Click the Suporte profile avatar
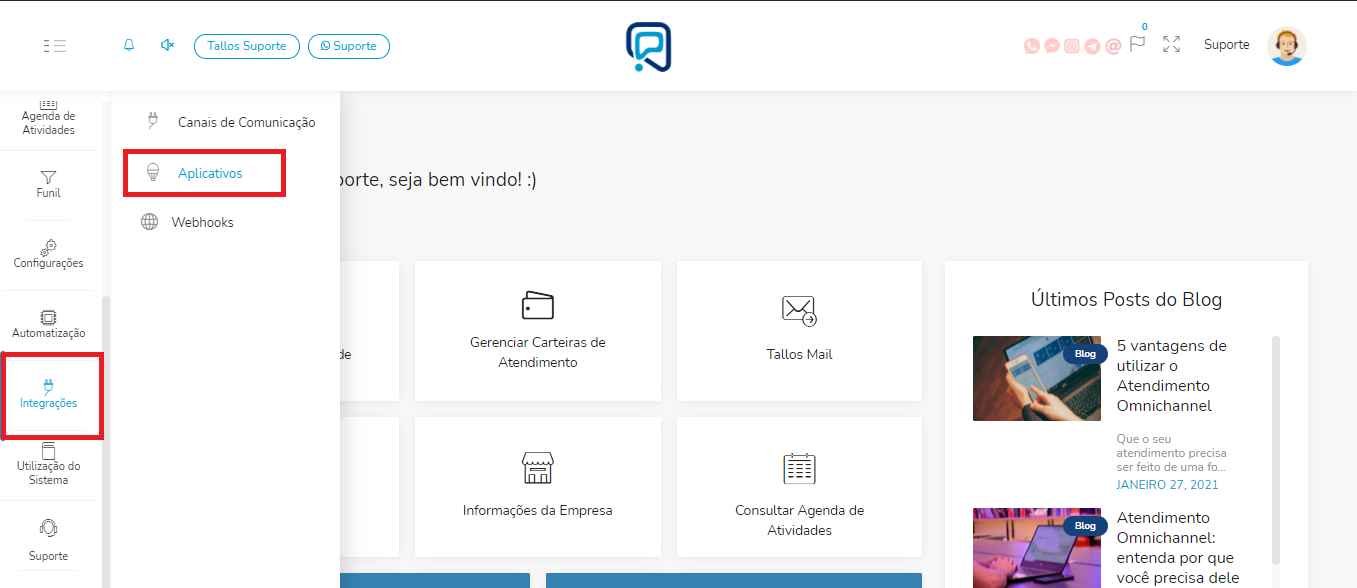1357x588 pixels. pos(1287,45)
